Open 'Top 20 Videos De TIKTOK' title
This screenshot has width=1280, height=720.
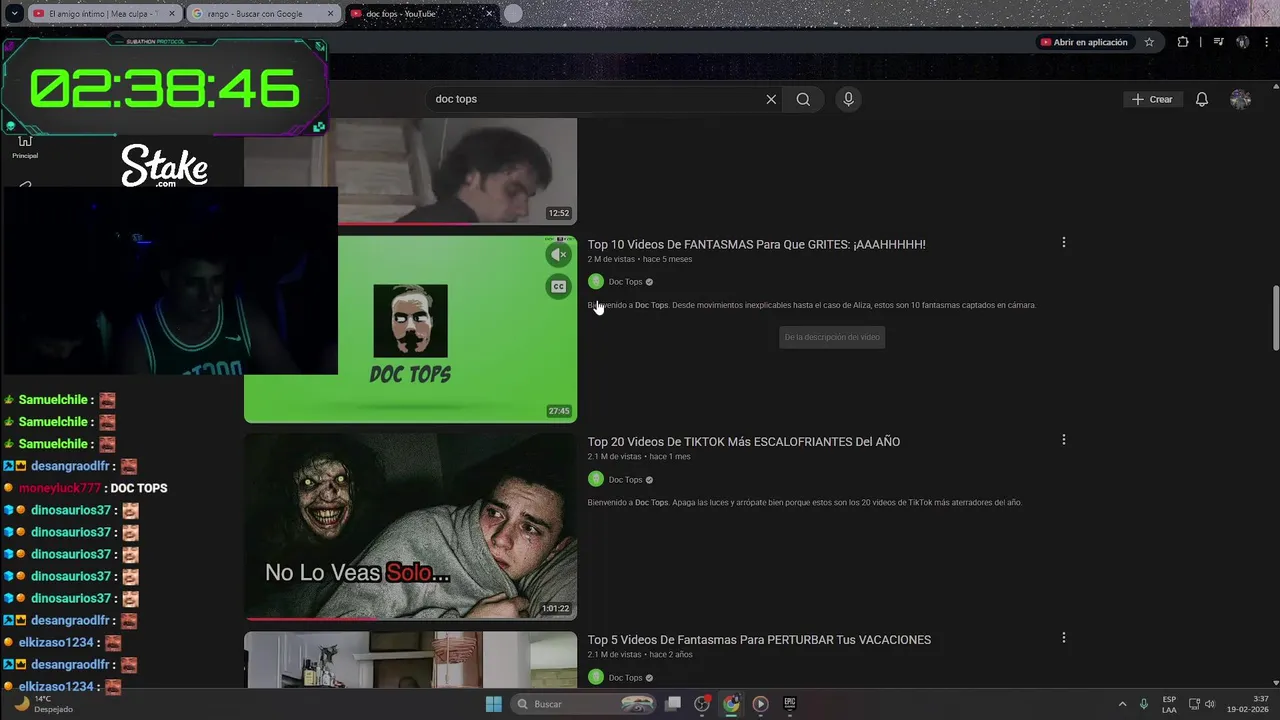[x=743, y=442]
